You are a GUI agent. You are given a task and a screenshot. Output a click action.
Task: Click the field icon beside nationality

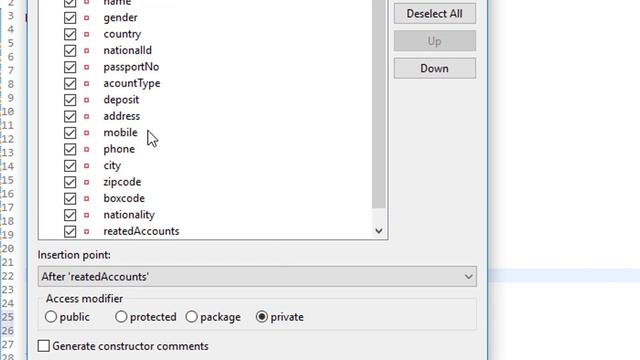(x=87, y=215)
